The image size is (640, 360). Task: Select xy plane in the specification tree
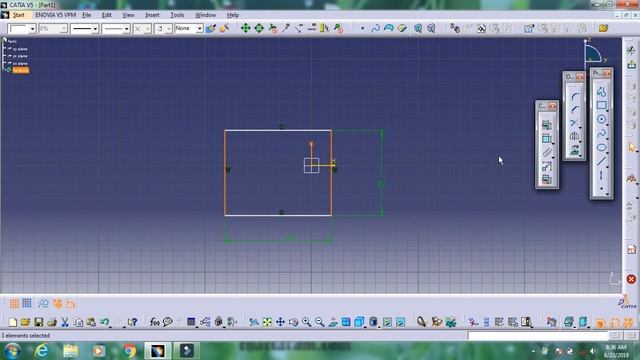coord(20,49)
